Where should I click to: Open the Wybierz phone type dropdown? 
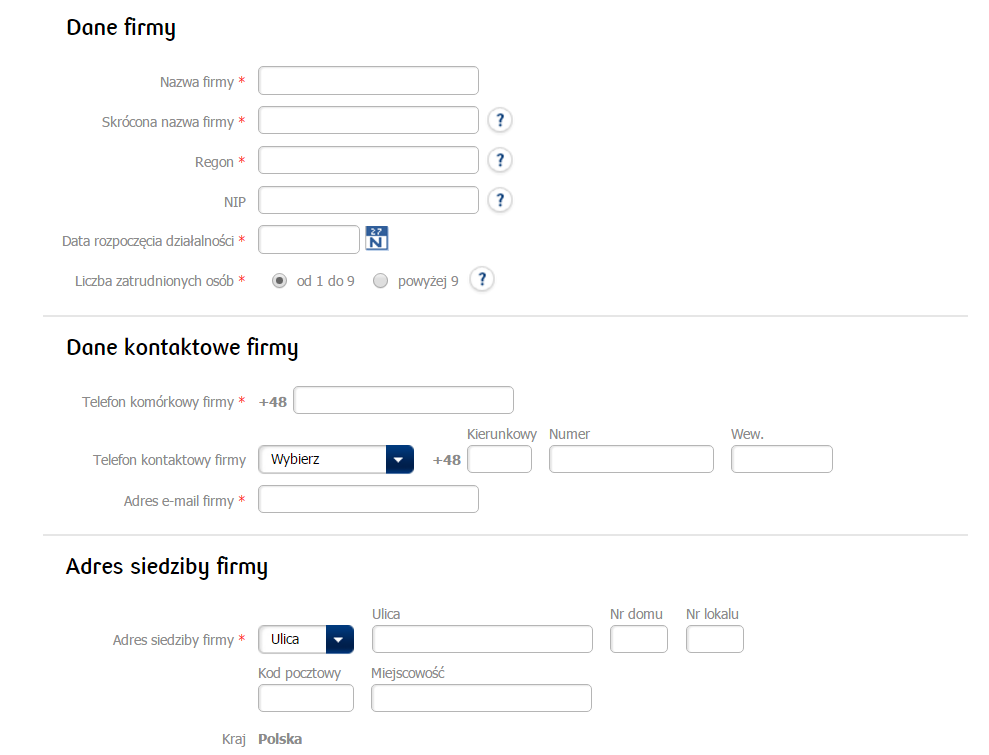click(x=336, y=460)
